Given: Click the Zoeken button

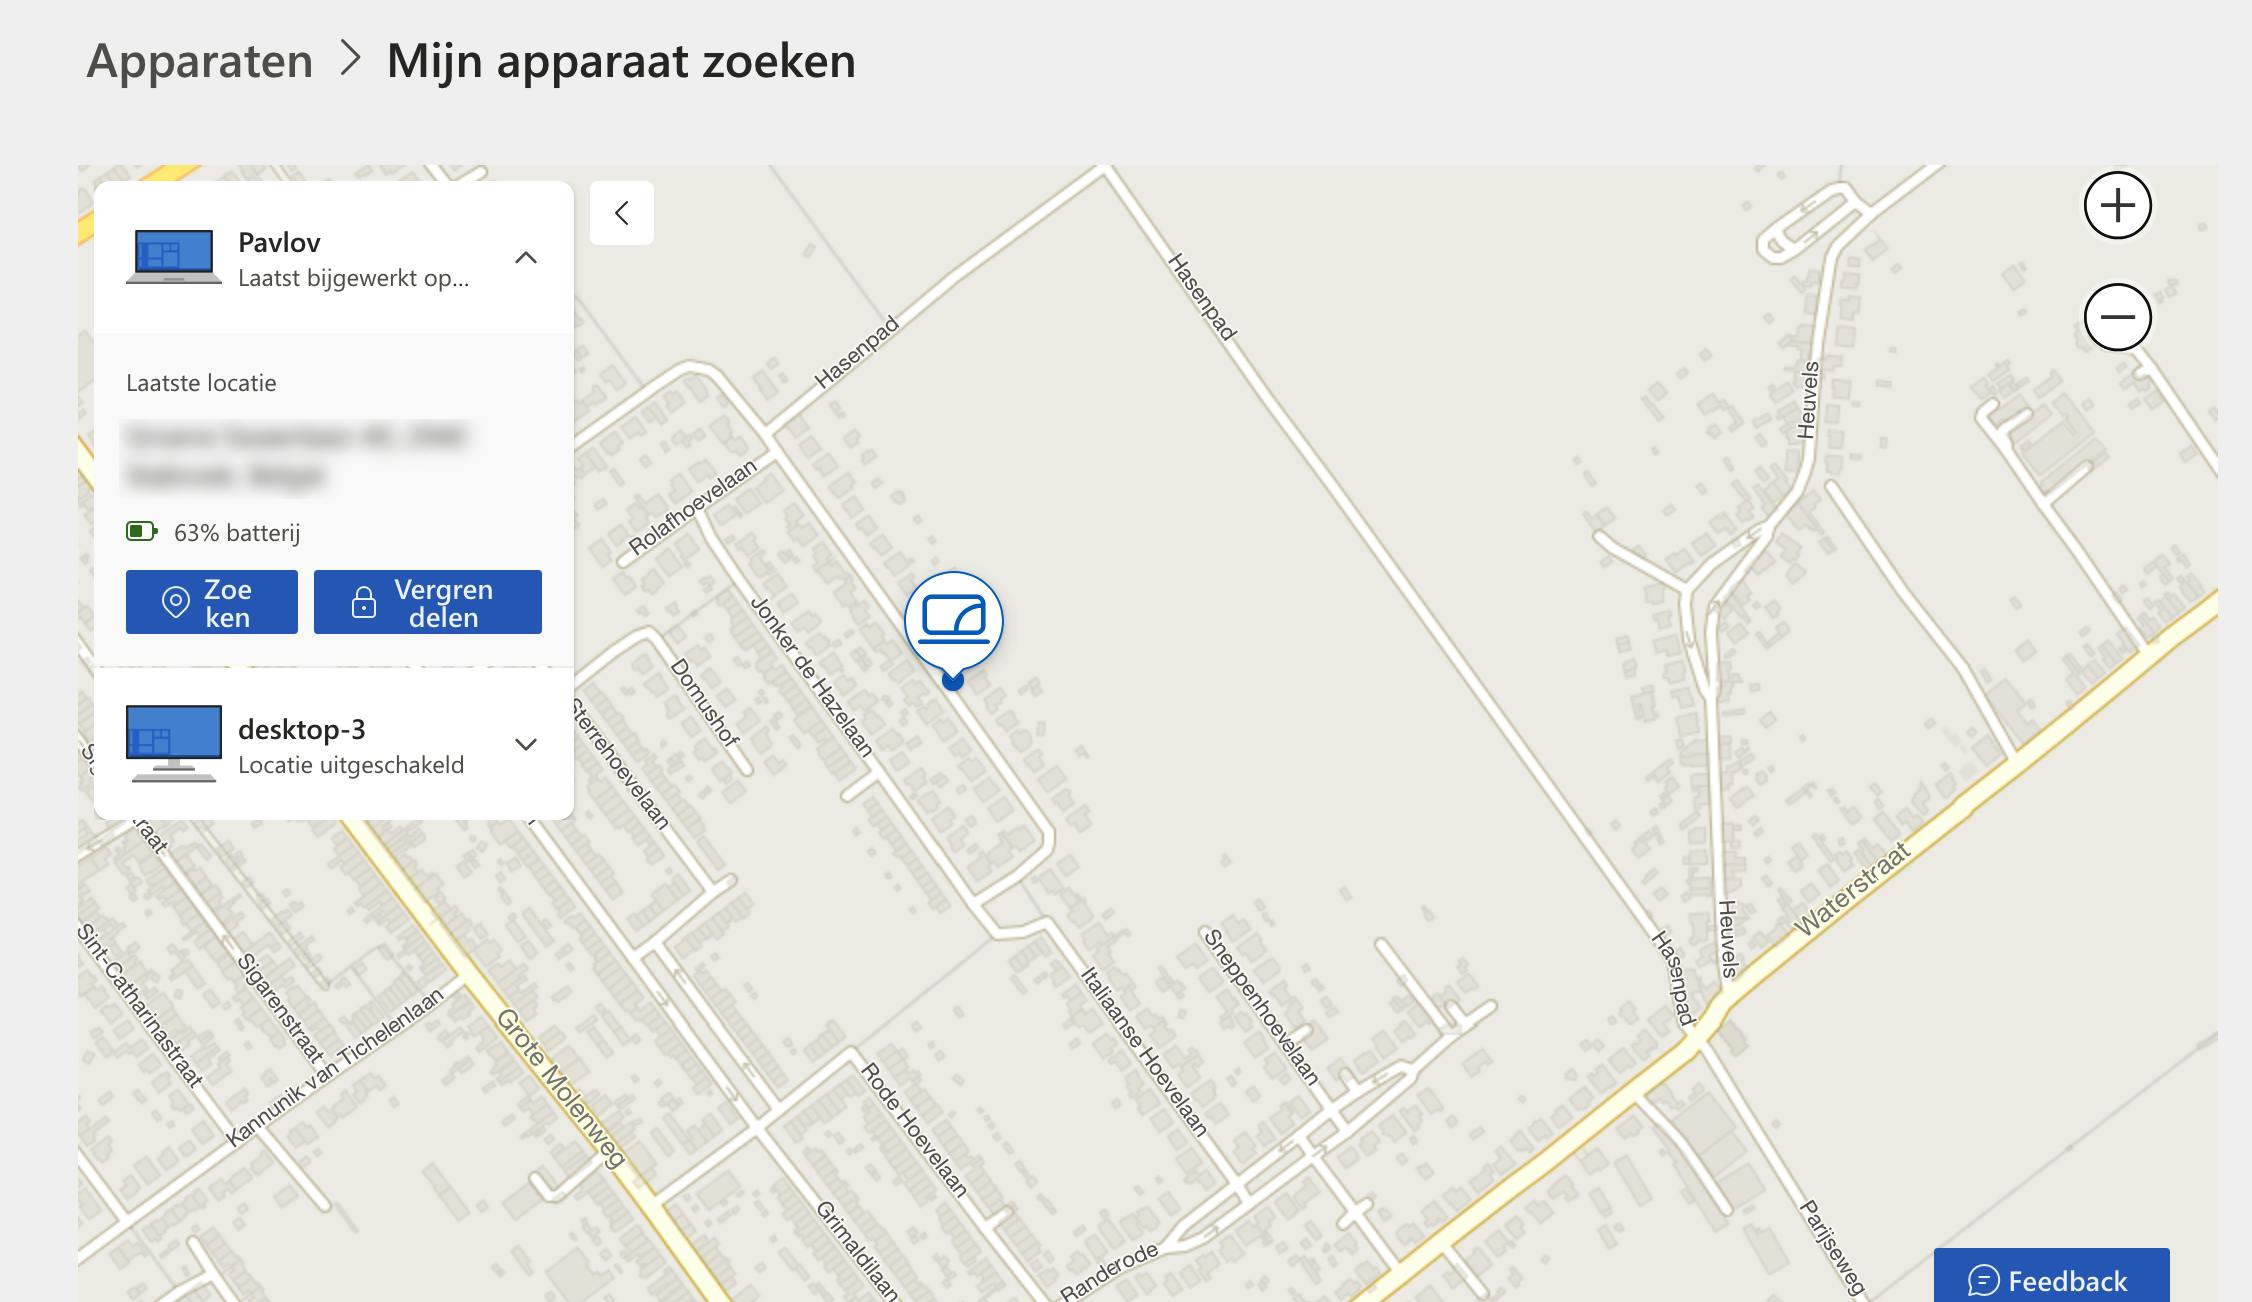Looking at the screenshot, I should [212, 602].
